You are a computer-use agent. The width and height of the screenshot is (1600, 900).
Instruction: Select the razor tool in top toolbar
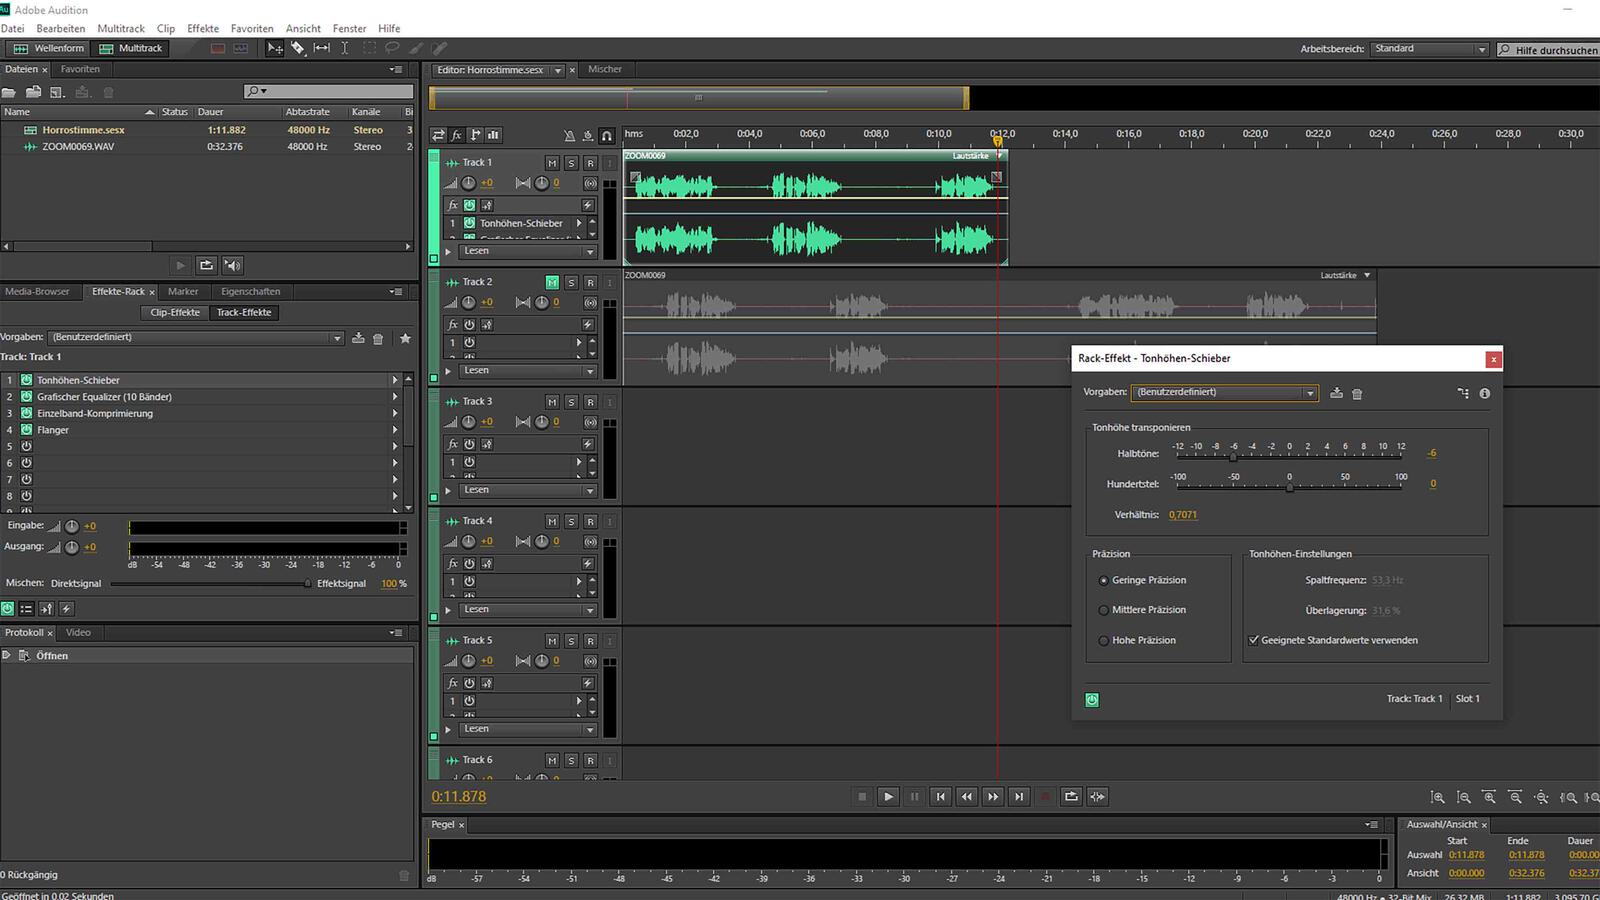(298, 48)
